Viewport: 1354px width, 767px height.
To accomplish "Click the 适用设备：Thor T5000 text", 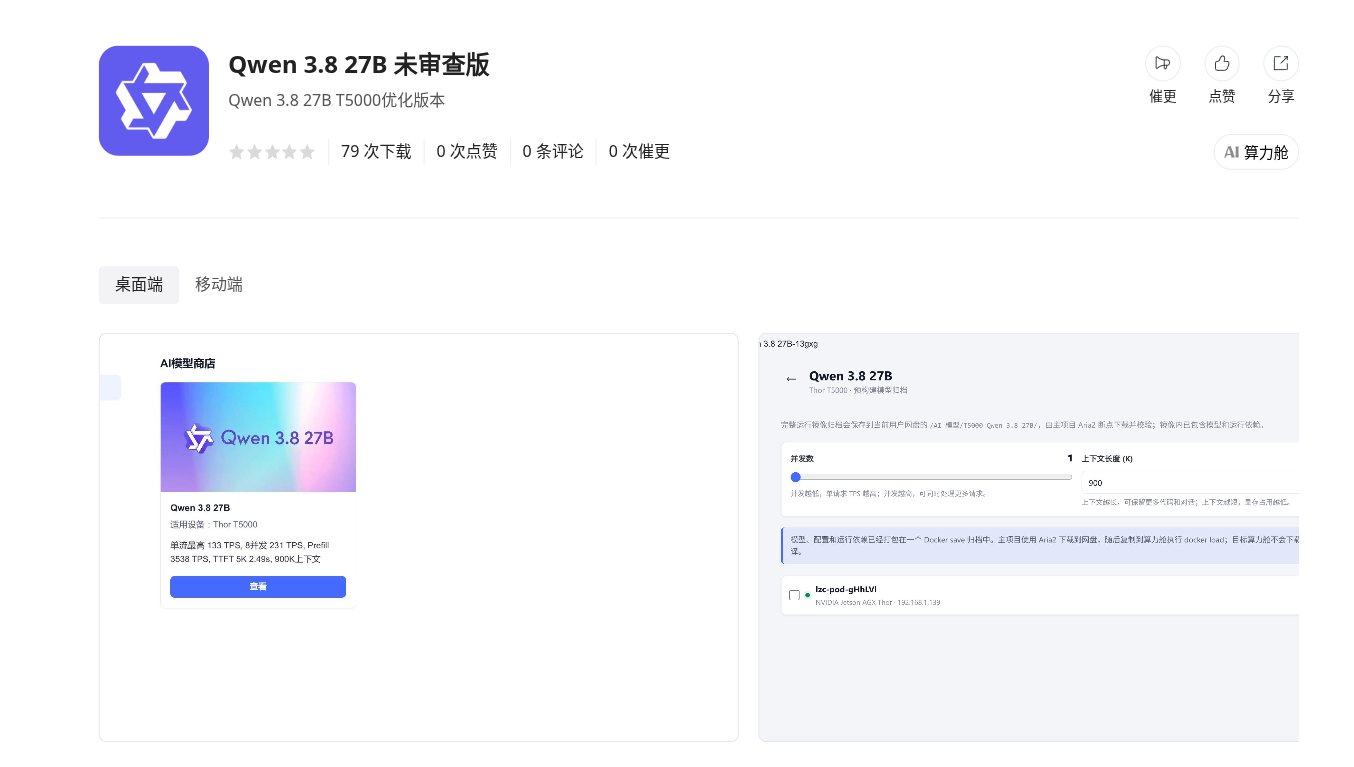I will tap(214, 524).
